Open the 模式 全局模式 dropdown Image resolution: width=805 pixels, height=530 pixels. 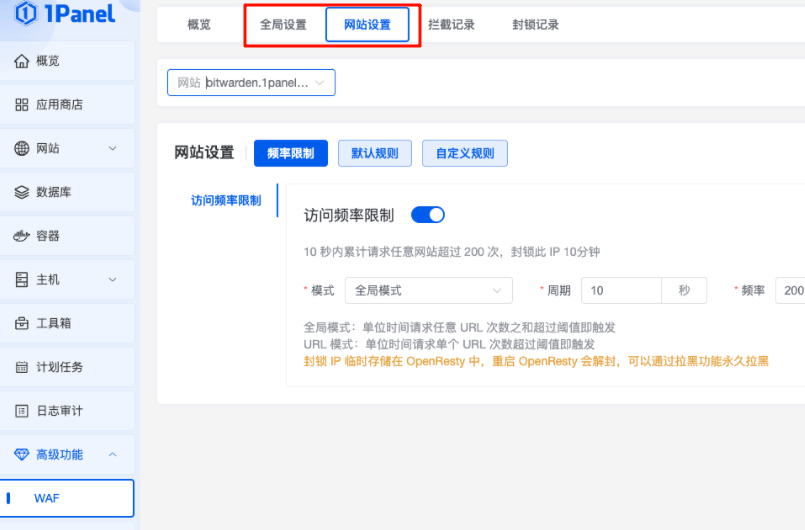coord(429,291)
